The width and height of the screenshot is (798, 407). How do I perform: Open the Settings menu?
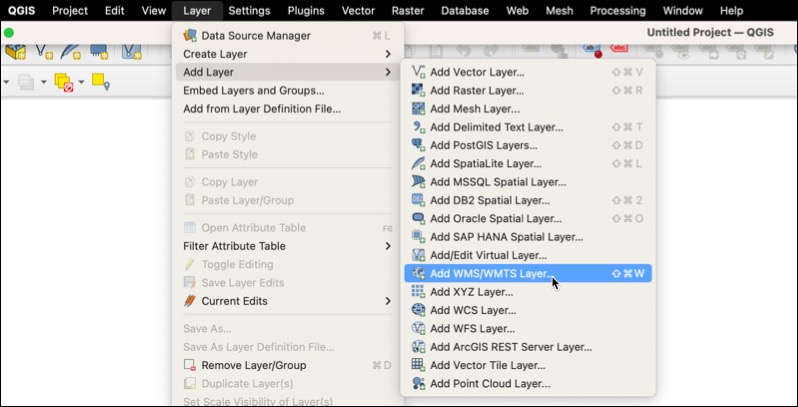point(249,11)
